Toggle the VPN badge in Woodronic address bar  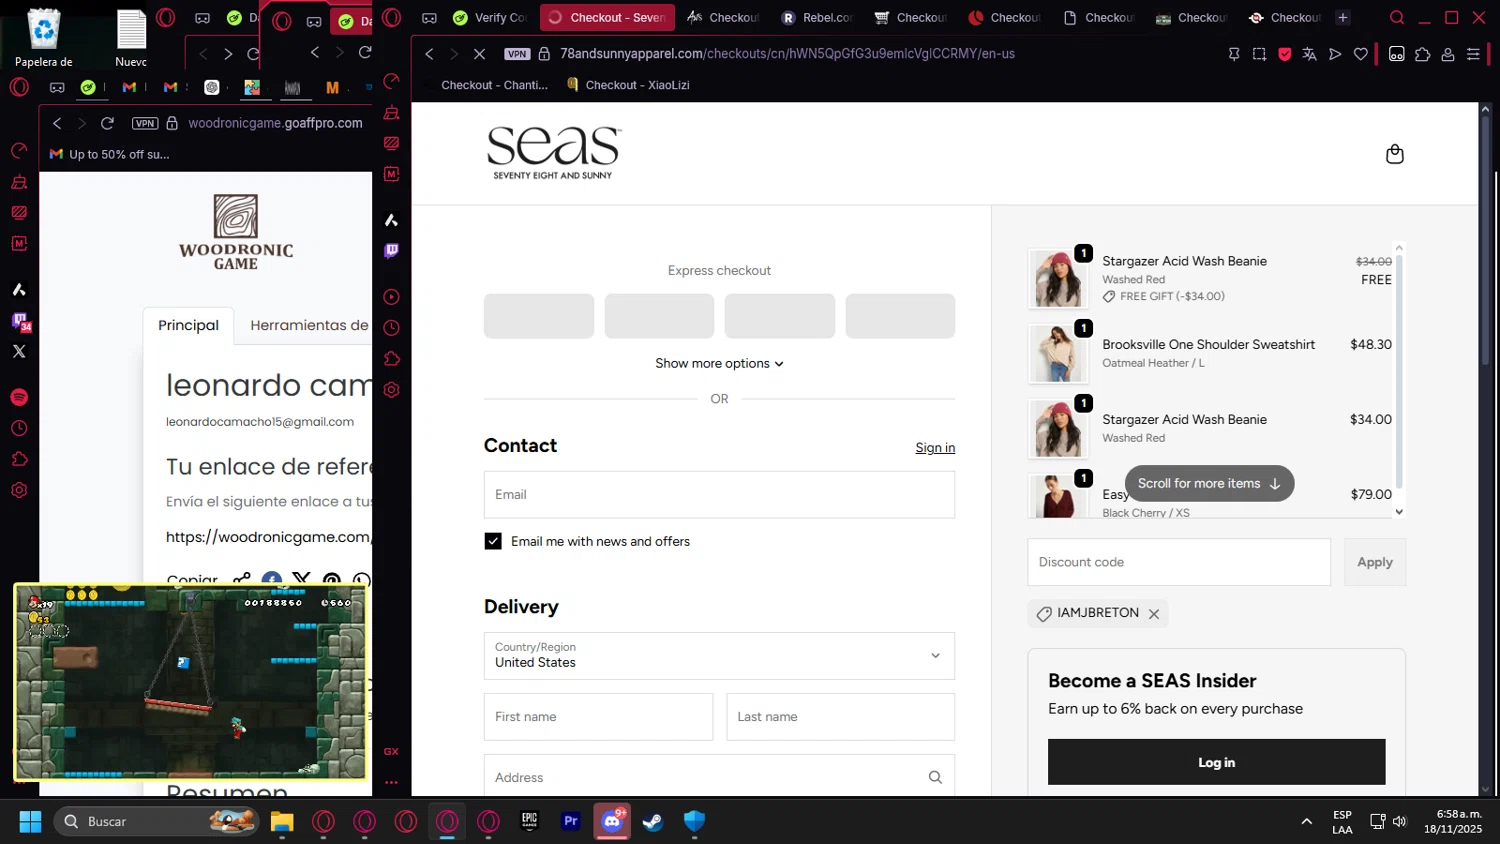(145, 123)
